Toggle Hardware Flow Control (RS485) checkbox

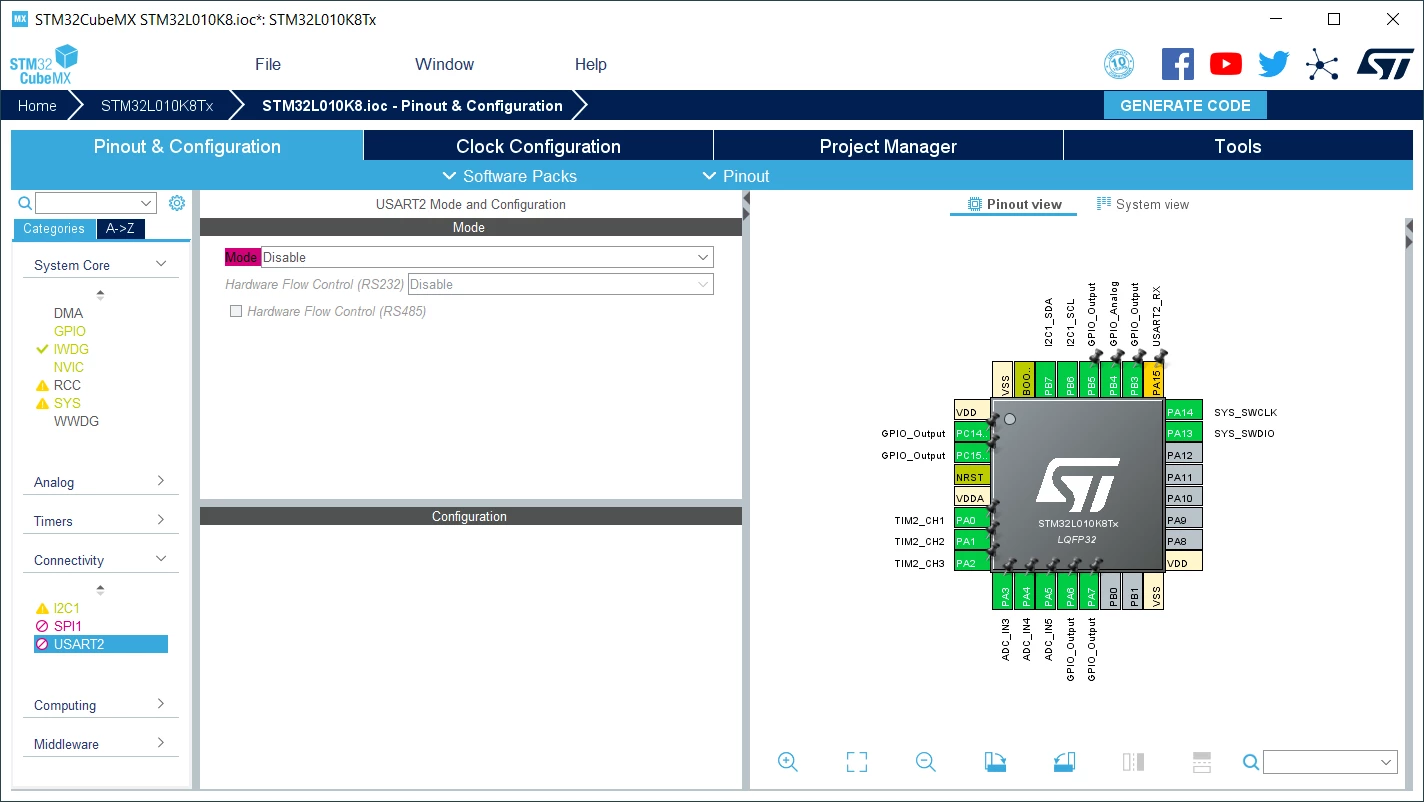[236, 311]
